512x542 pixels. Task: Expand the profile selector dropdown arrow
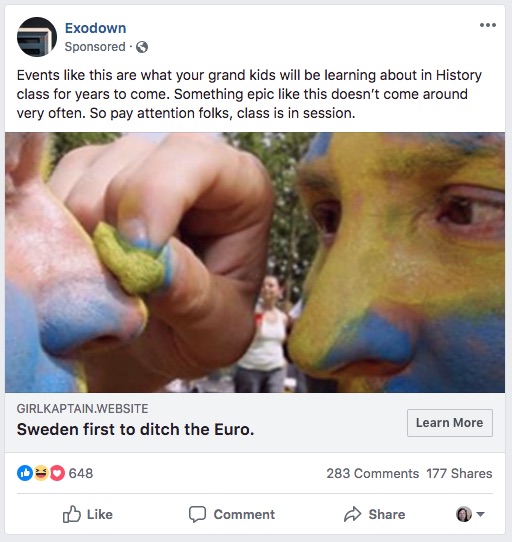pyautogui.click(x=480, y=514)
